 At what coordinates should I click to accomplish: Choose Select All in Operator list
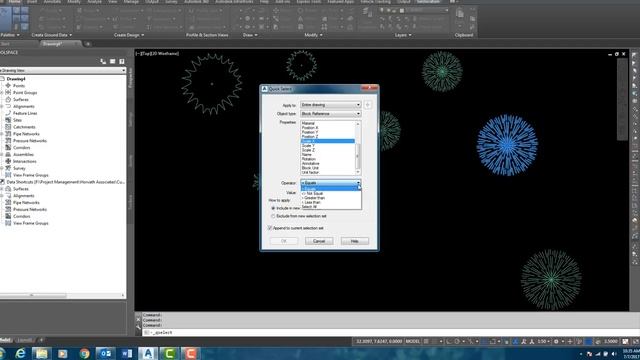click(x=331, y=207)
